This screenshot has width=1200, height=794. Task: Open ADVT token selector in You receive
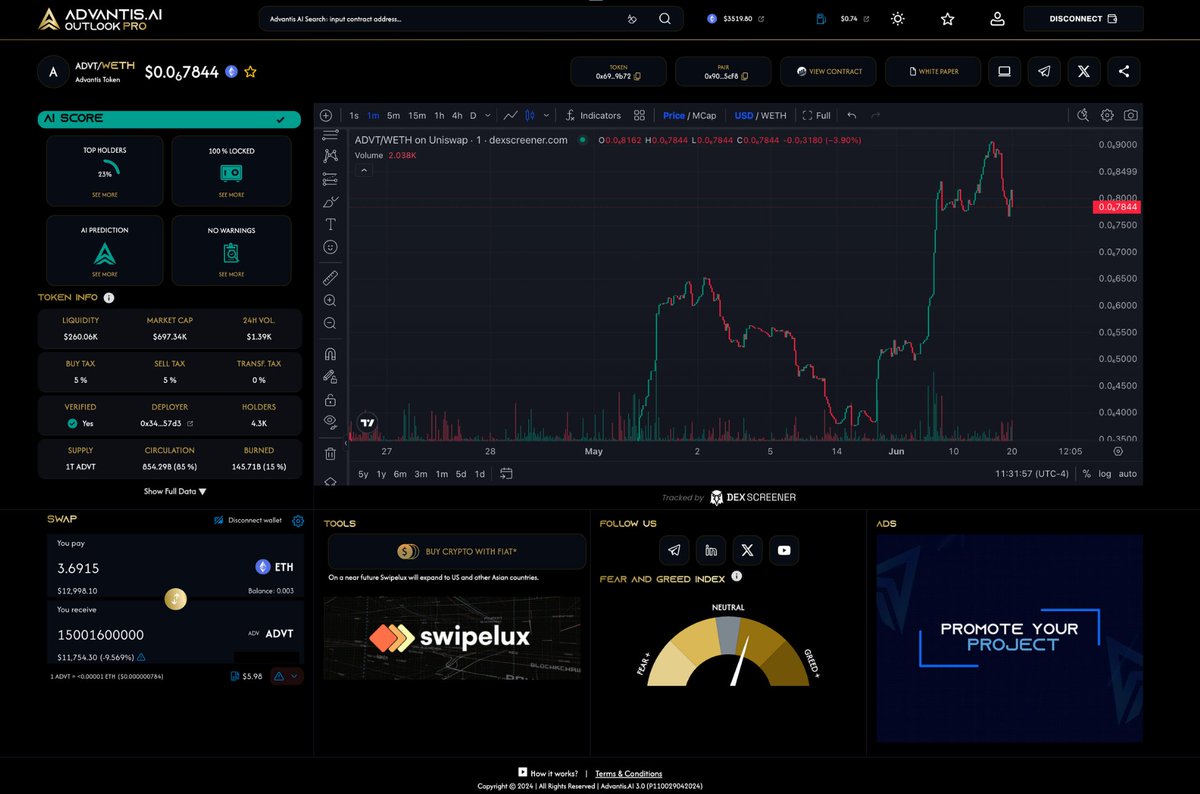coord(271,634)
